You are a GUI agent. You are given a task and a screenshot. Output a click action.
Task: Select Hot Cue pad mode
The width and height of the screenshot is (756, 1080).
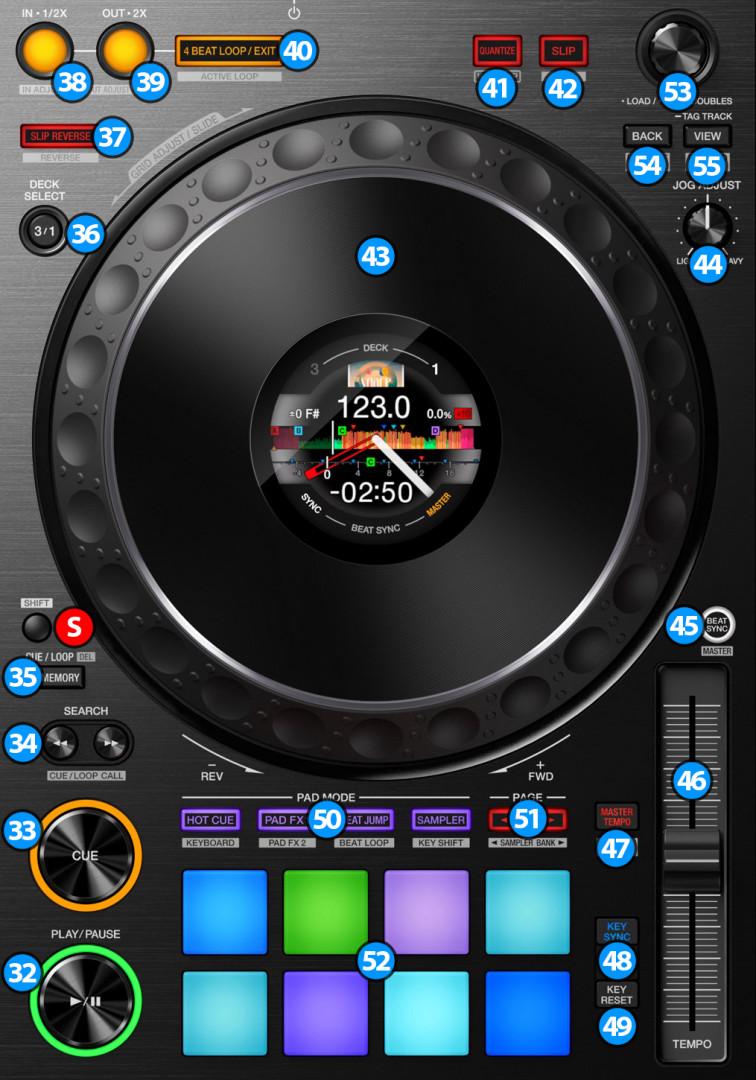click(210, 820)
